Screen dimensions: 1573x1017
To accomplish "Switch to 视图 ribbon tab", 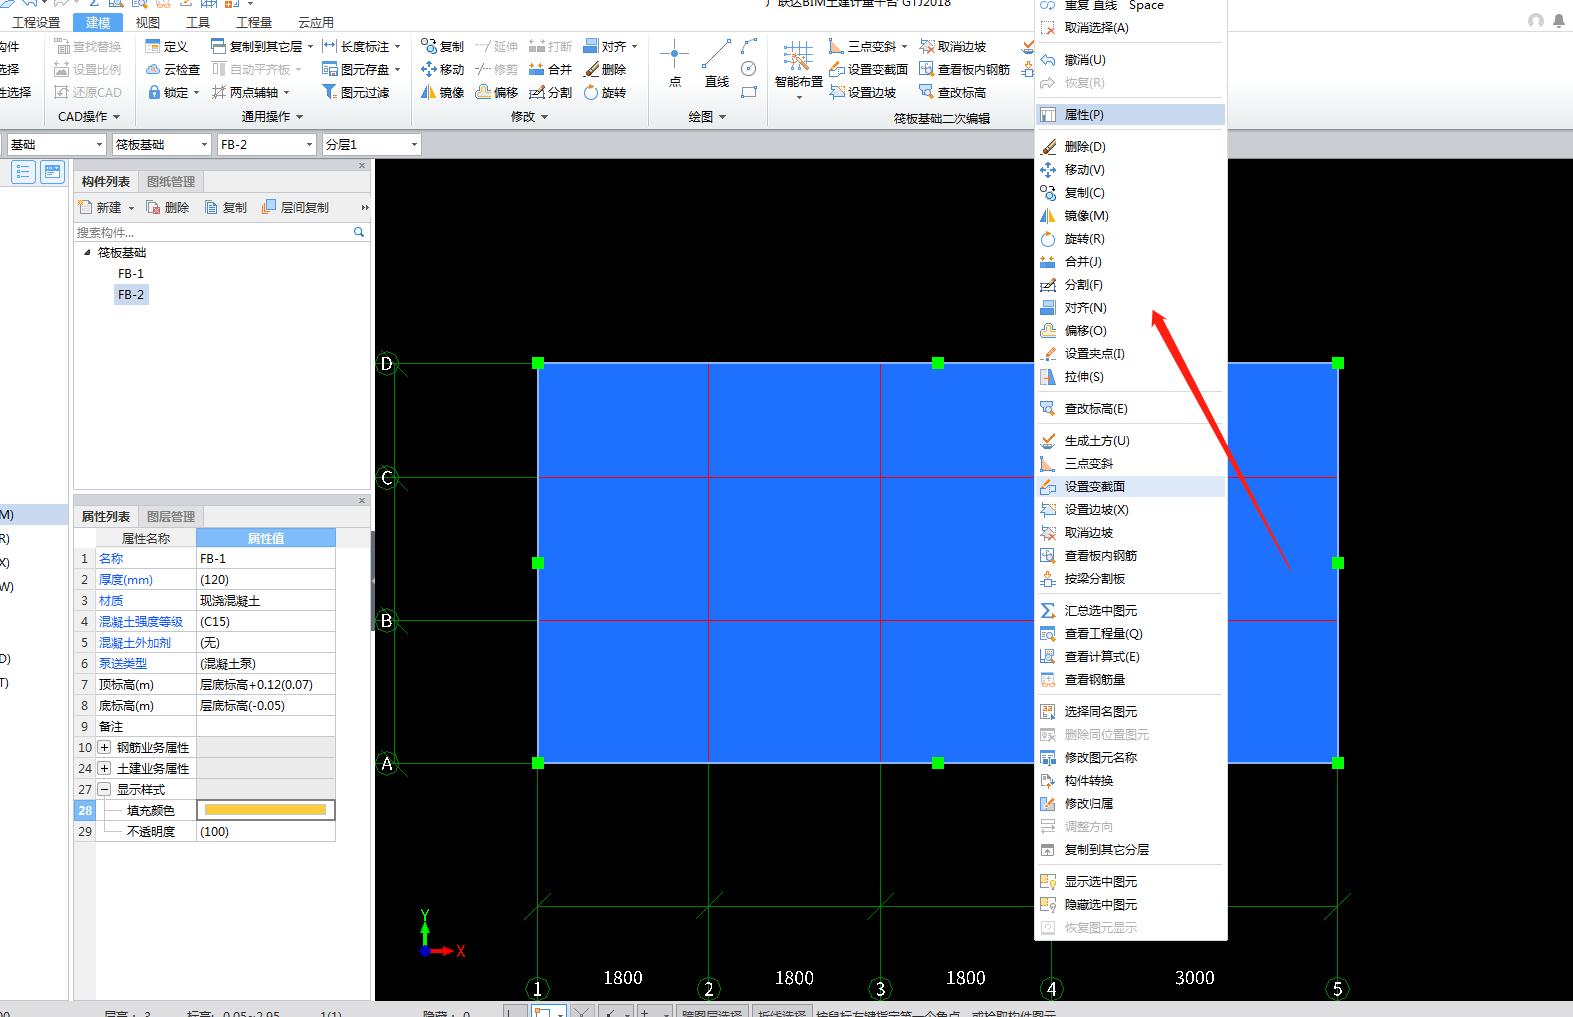I will [x=148, y=22].
